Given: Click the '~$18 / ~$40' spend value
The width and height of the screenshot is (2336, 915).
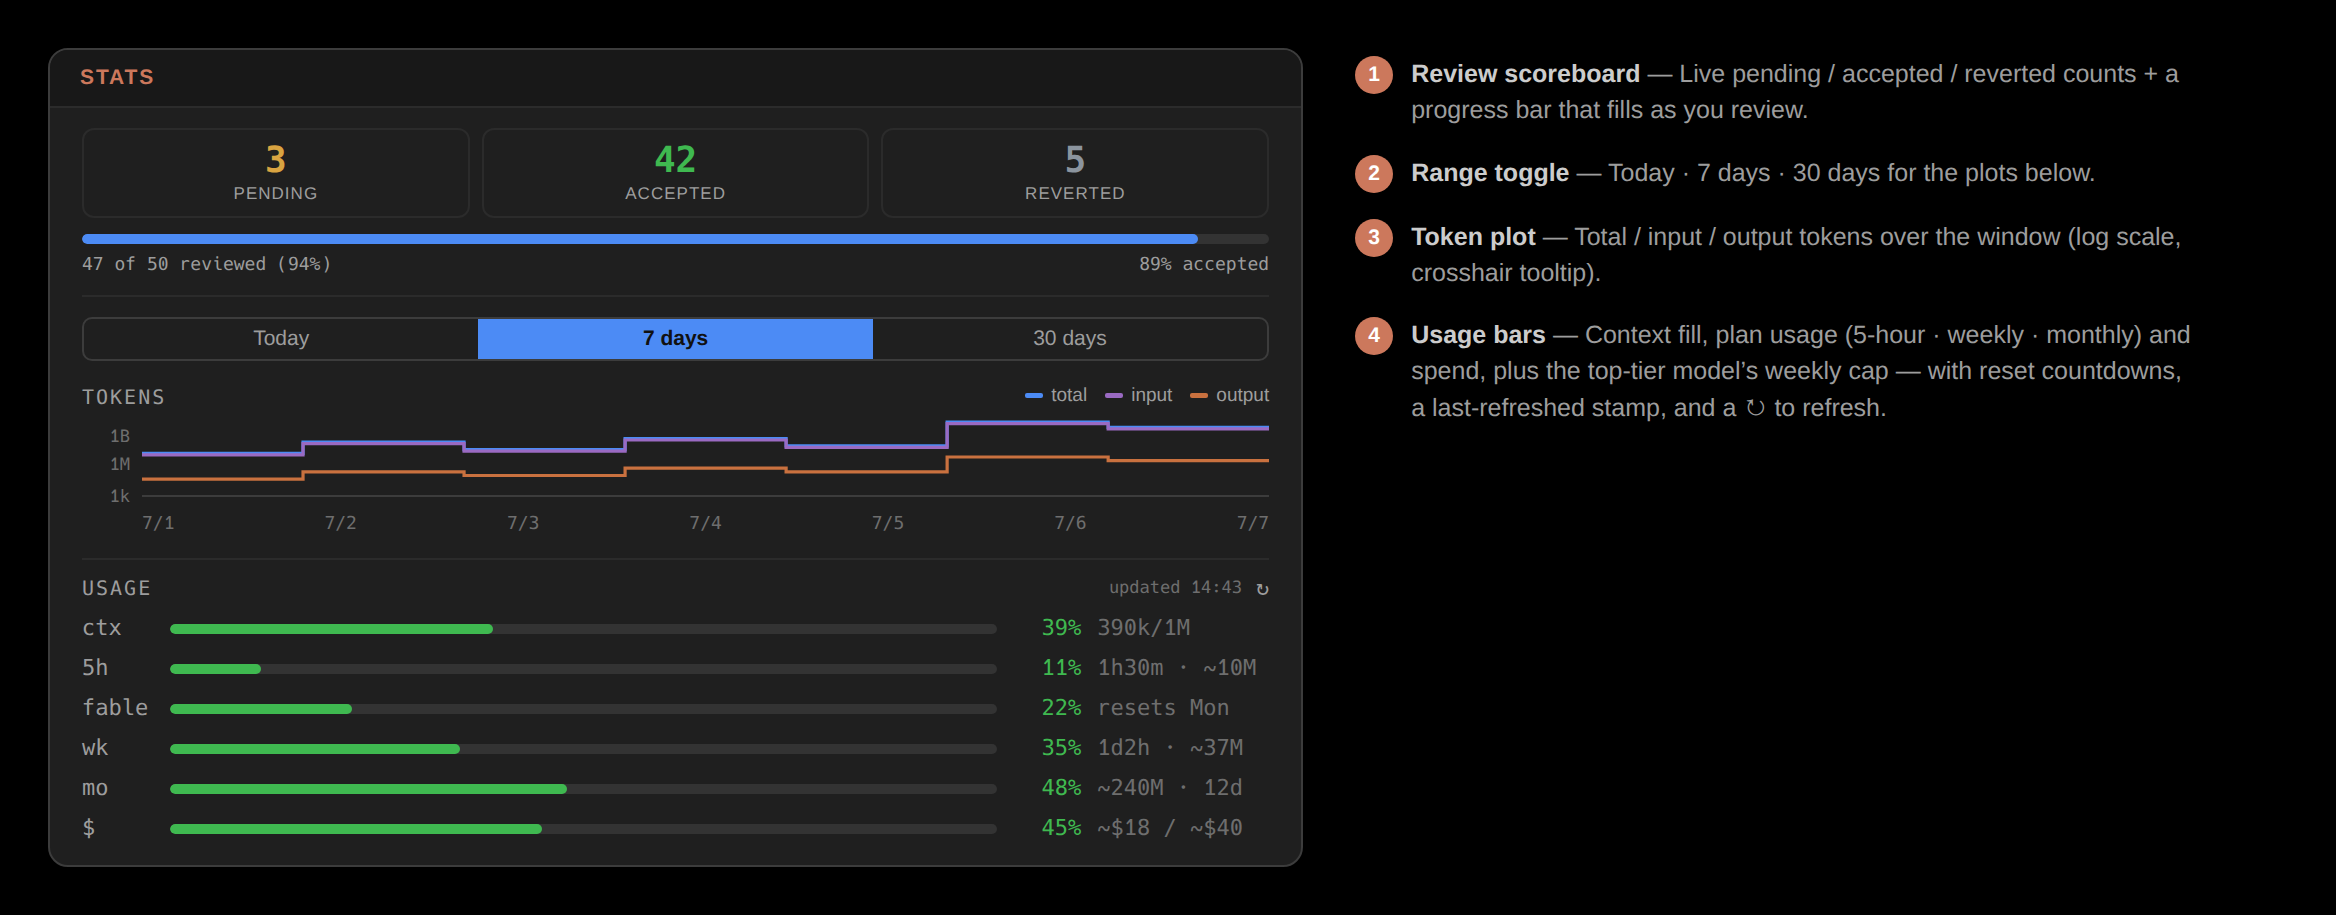Looking at the screenshot, I should point(1170,828).
